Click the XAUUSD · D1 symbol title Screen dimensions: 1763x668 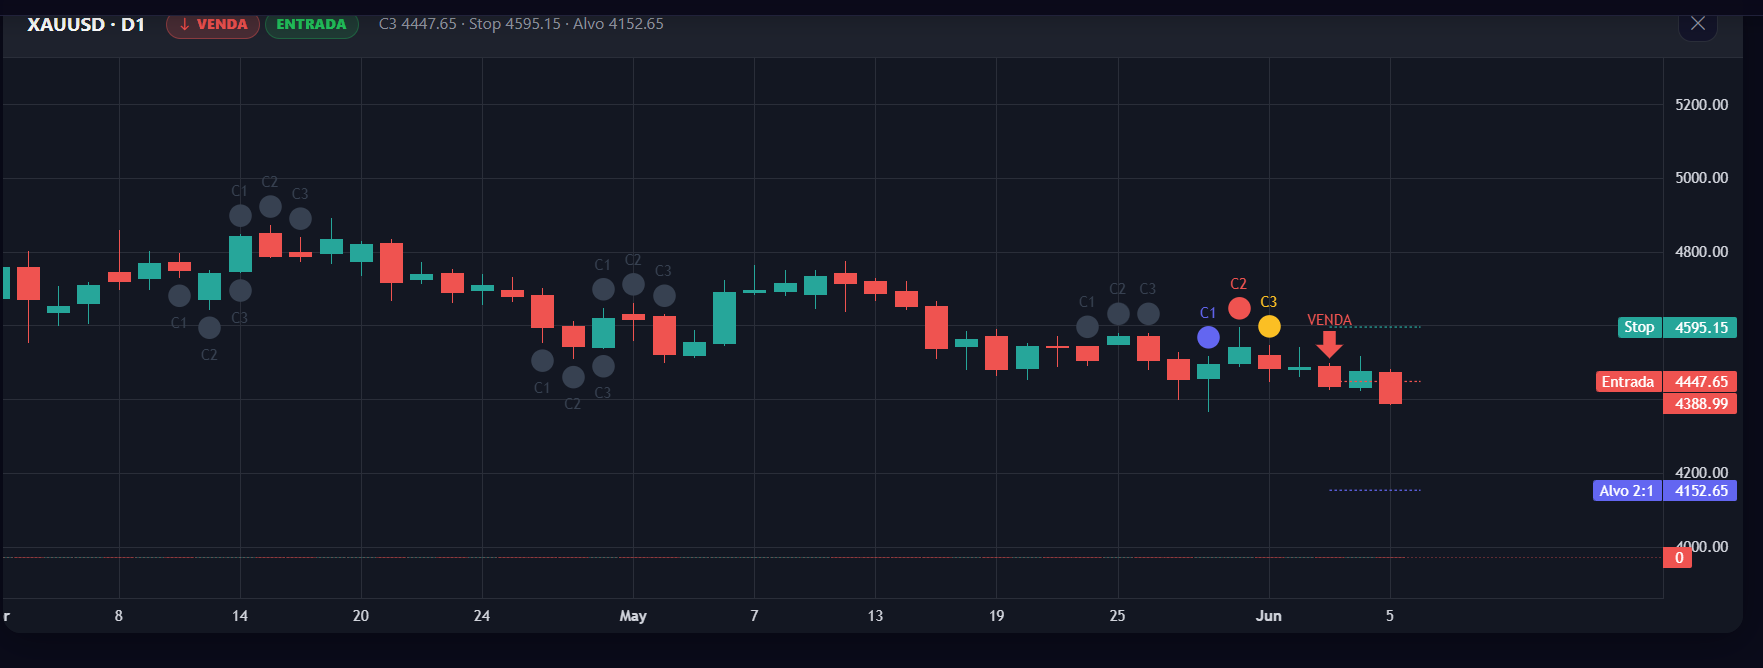[x=86, y=24]
